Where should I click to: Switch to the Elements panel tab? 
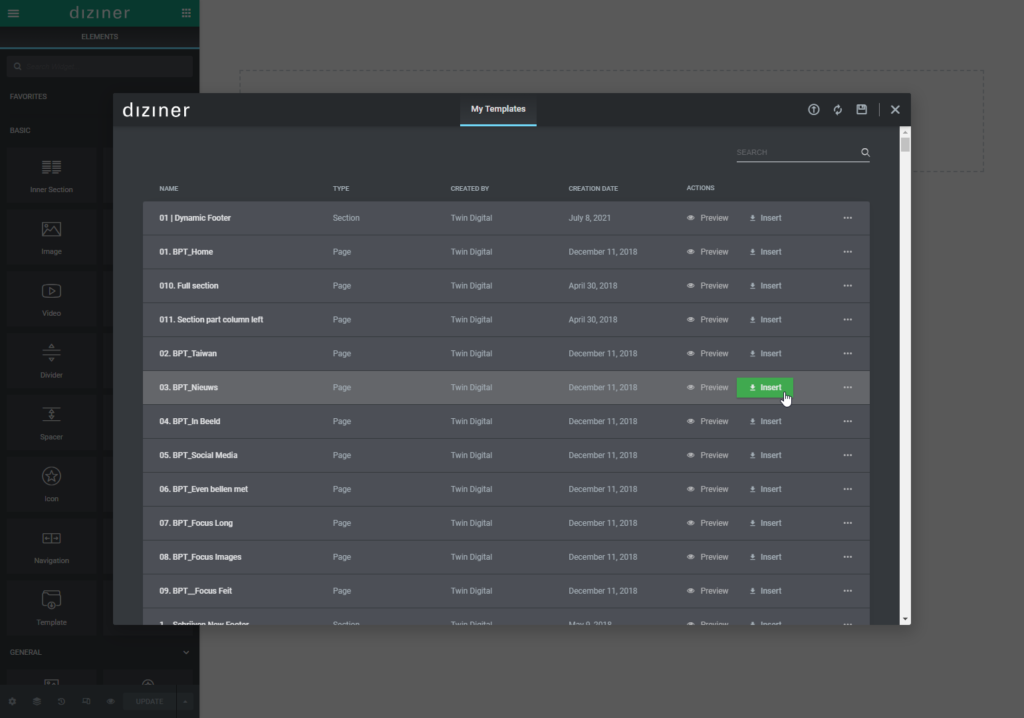click(99, 37)
